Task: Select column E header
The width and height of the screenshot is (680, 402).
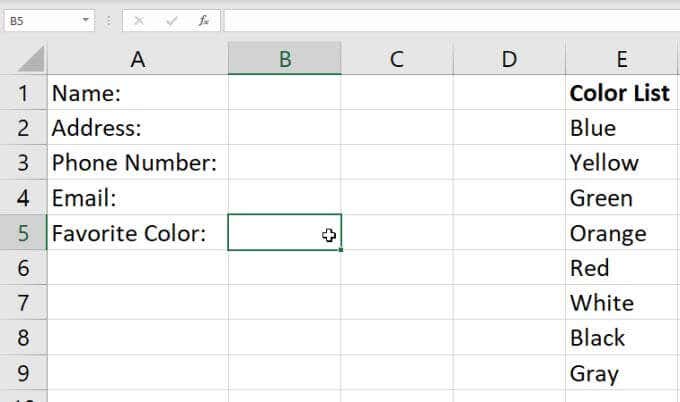Action: coord(622,59)
